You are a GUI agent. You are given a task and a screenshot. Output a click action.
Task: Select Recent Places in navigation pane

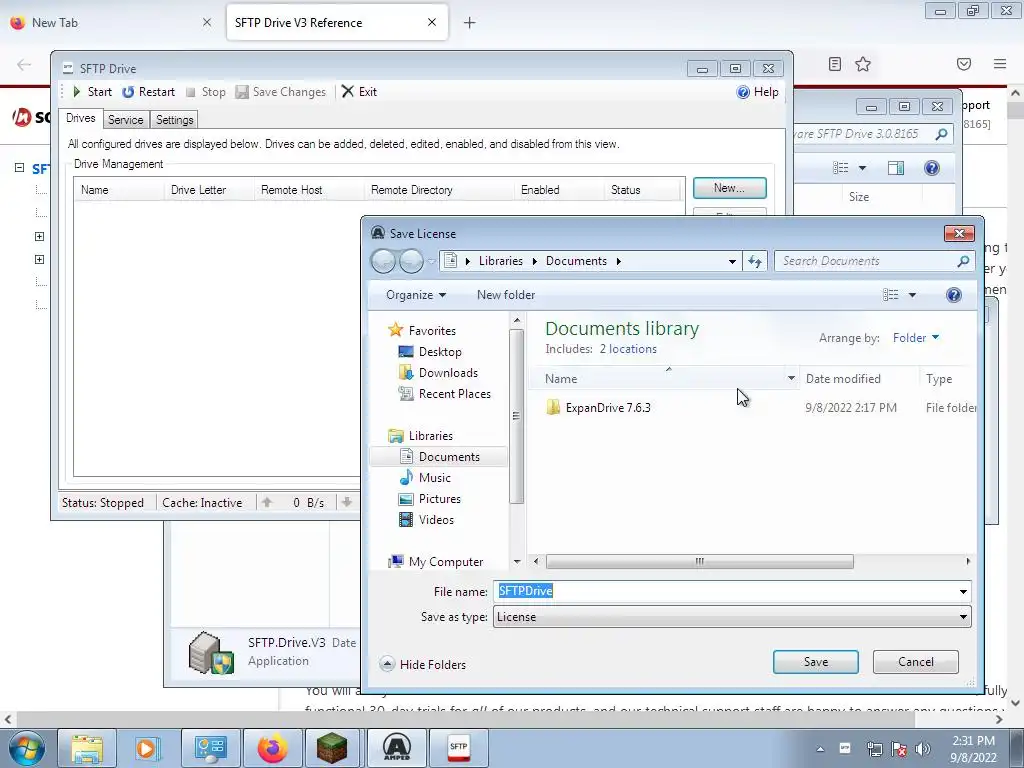pyautogui.click(x=445, y=394)
